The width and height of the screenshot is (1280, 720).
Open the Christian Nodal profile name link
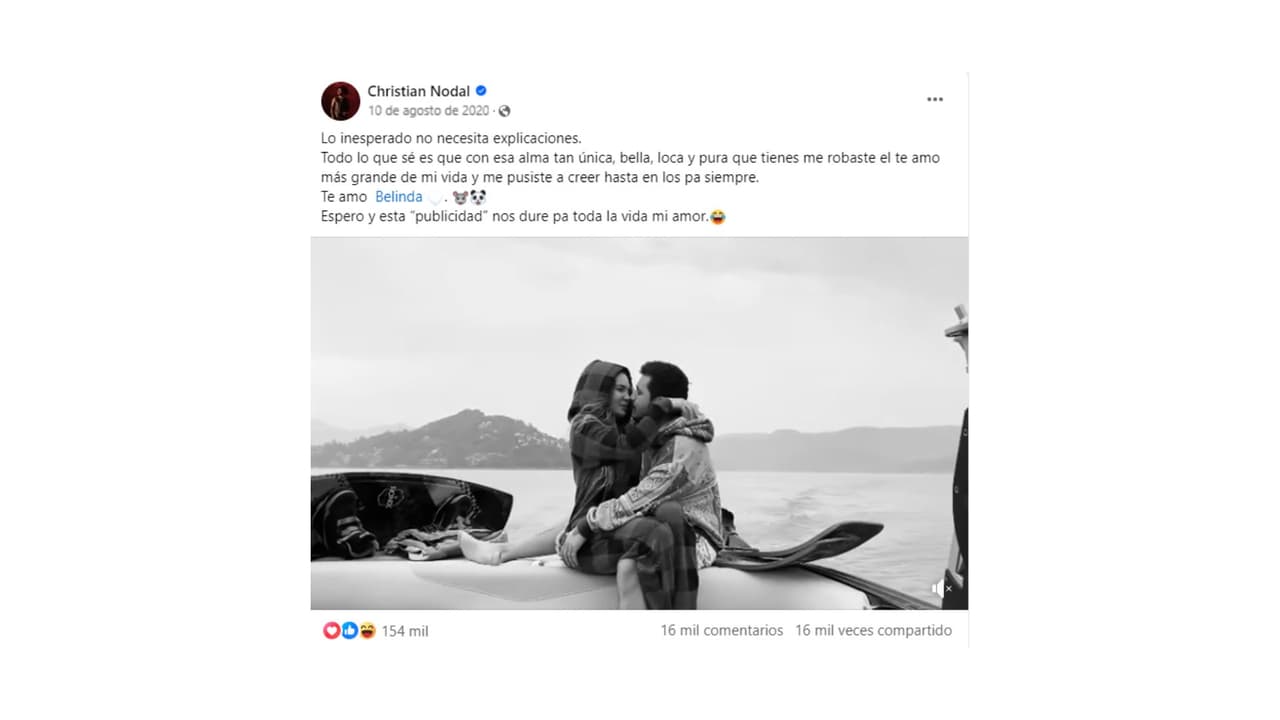pos(418,91)
